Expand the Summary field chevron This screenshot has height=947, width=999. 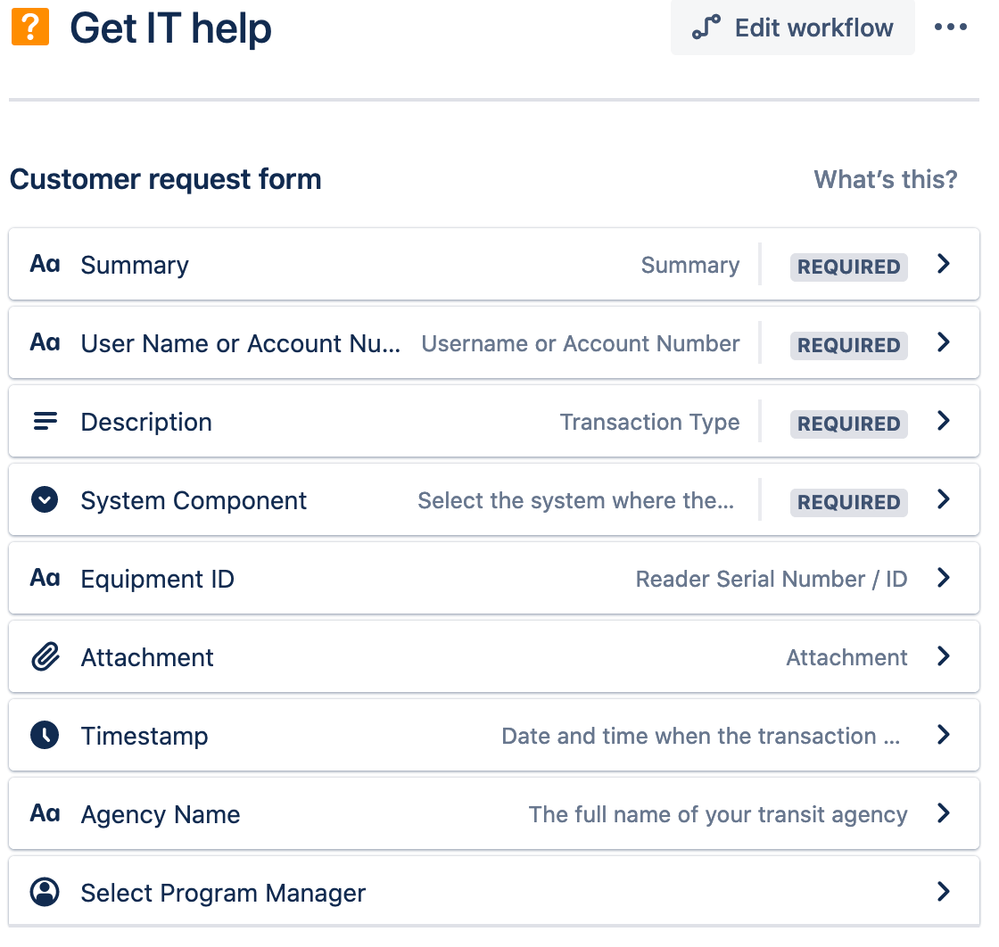[x=944, y=264]
